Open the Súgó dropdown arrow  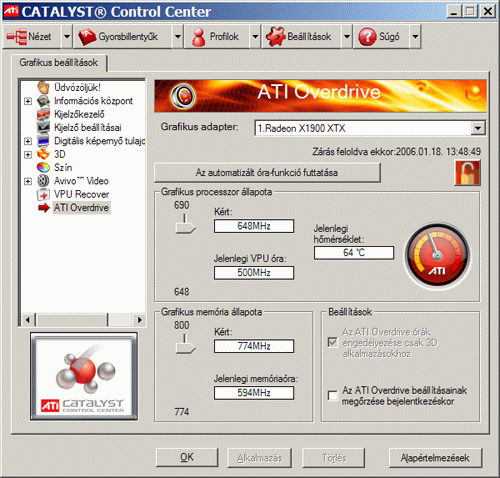[415, 37]
